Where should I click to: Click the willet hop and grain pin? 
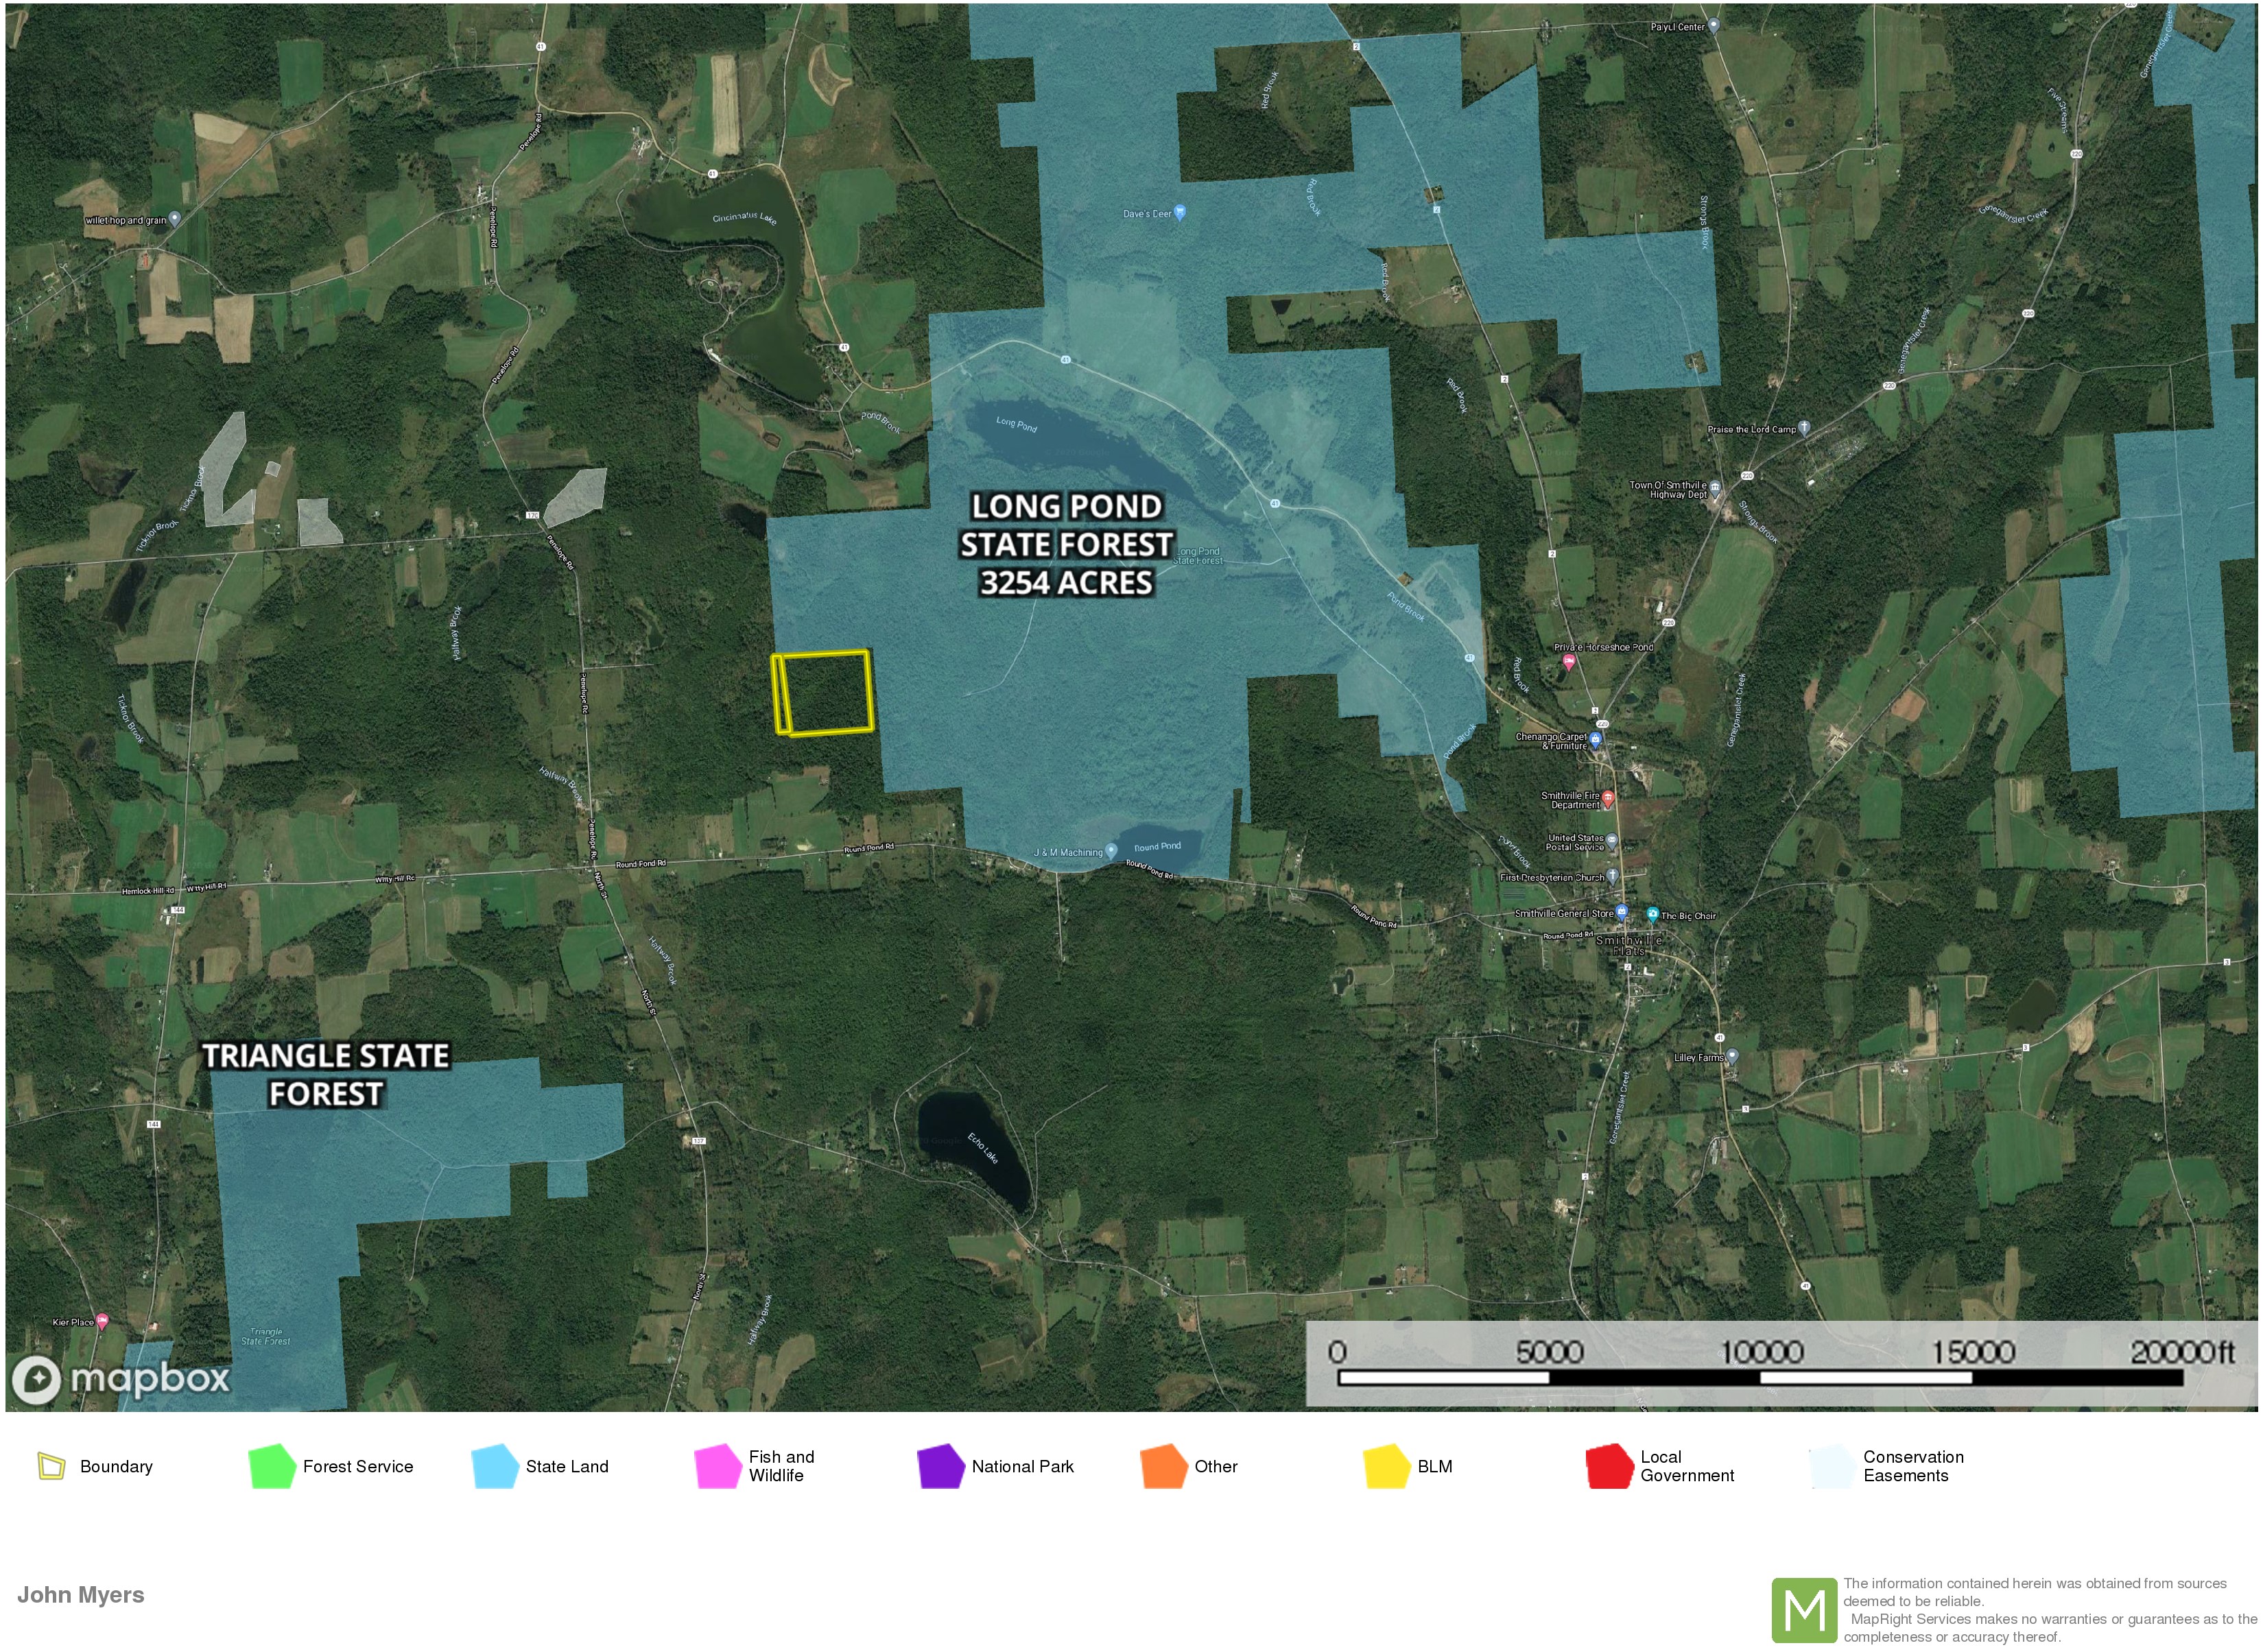(175, 218)
